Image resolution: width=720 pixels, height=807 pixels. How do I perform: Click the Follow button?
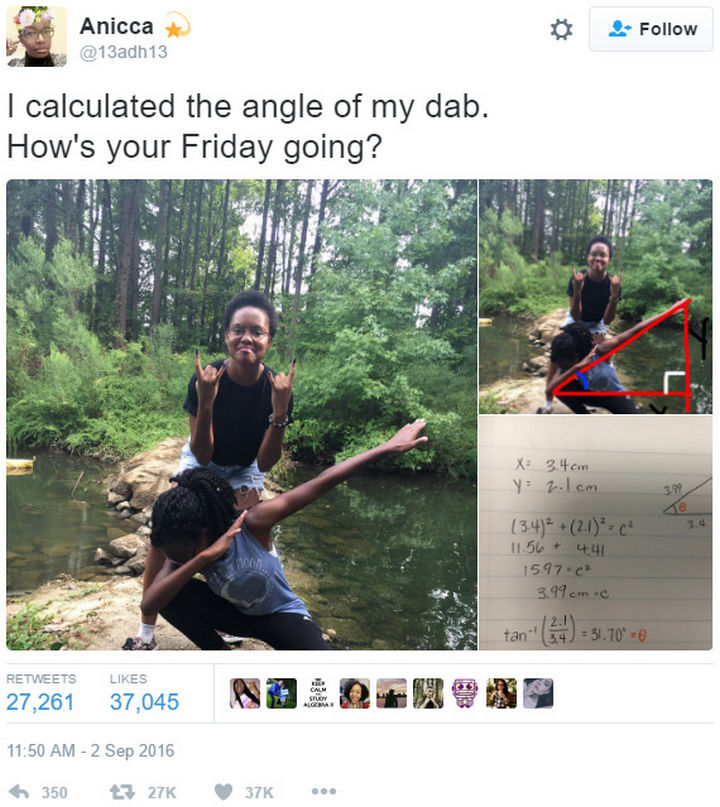coord(651,29)
